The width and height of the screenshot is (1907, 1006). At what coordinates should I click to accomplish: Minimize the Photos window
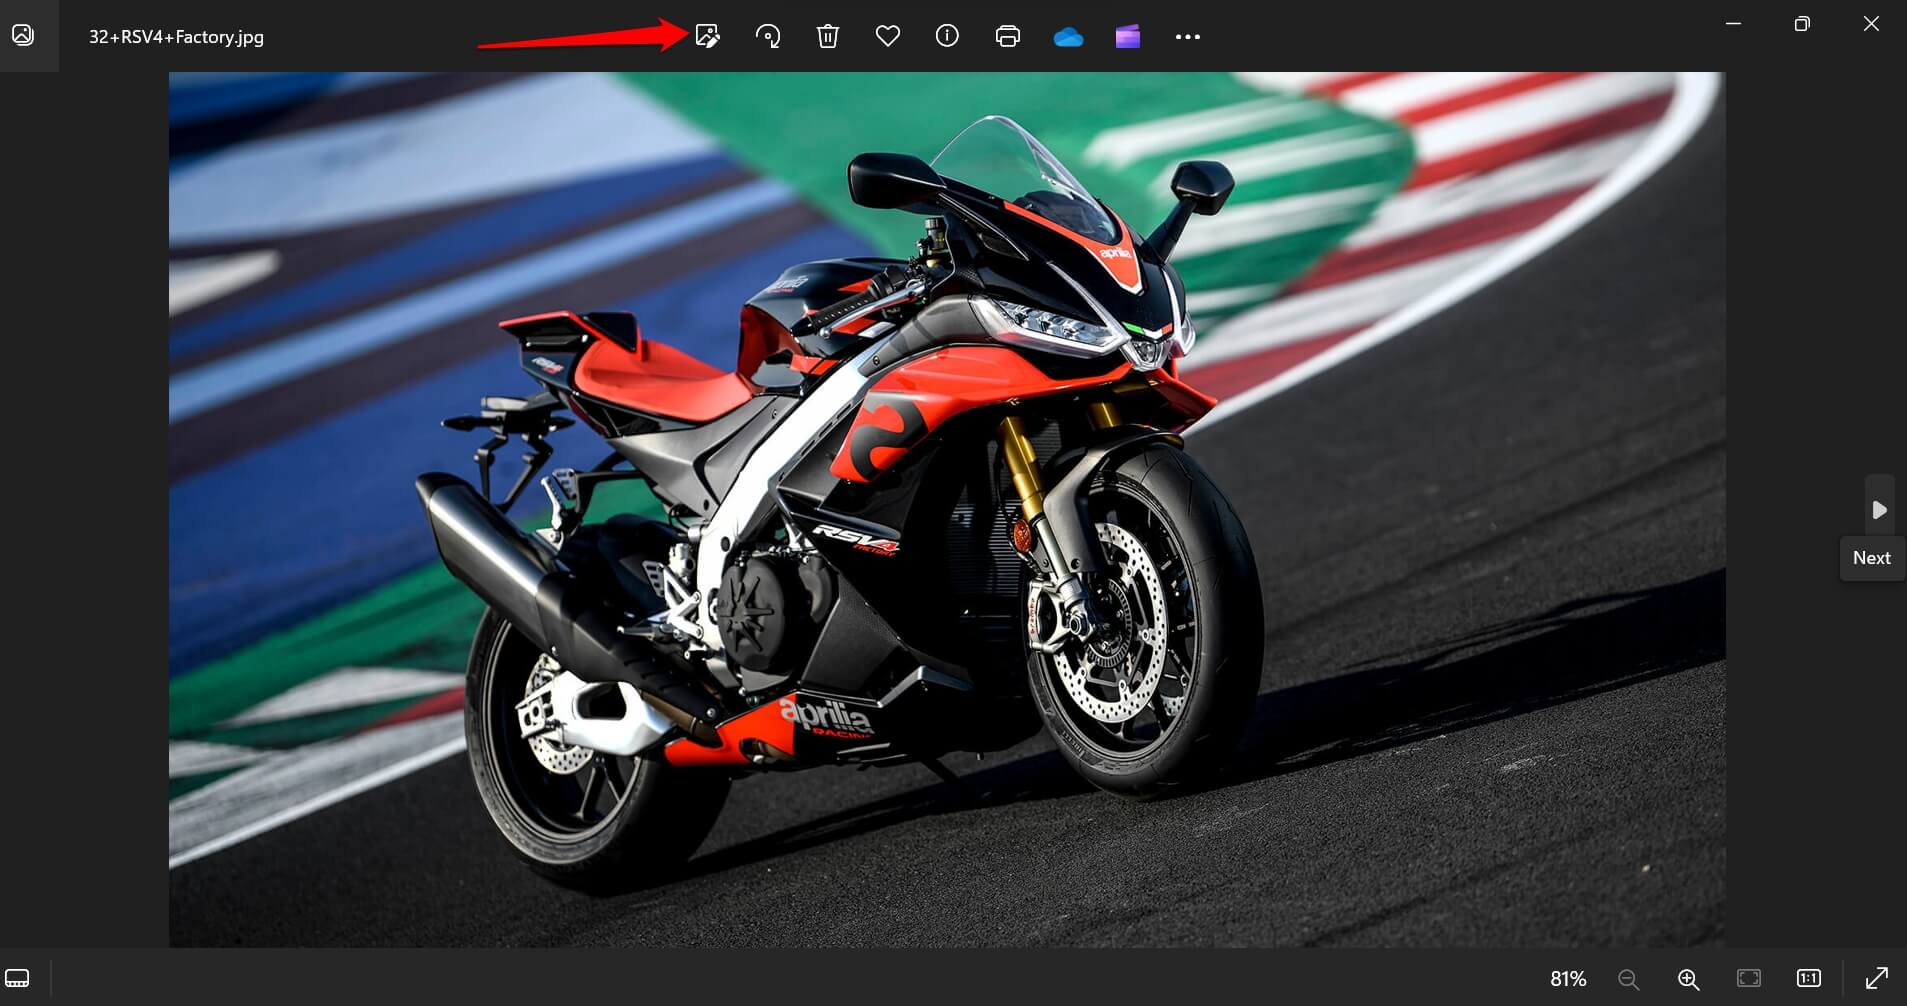click(1734, 24)
